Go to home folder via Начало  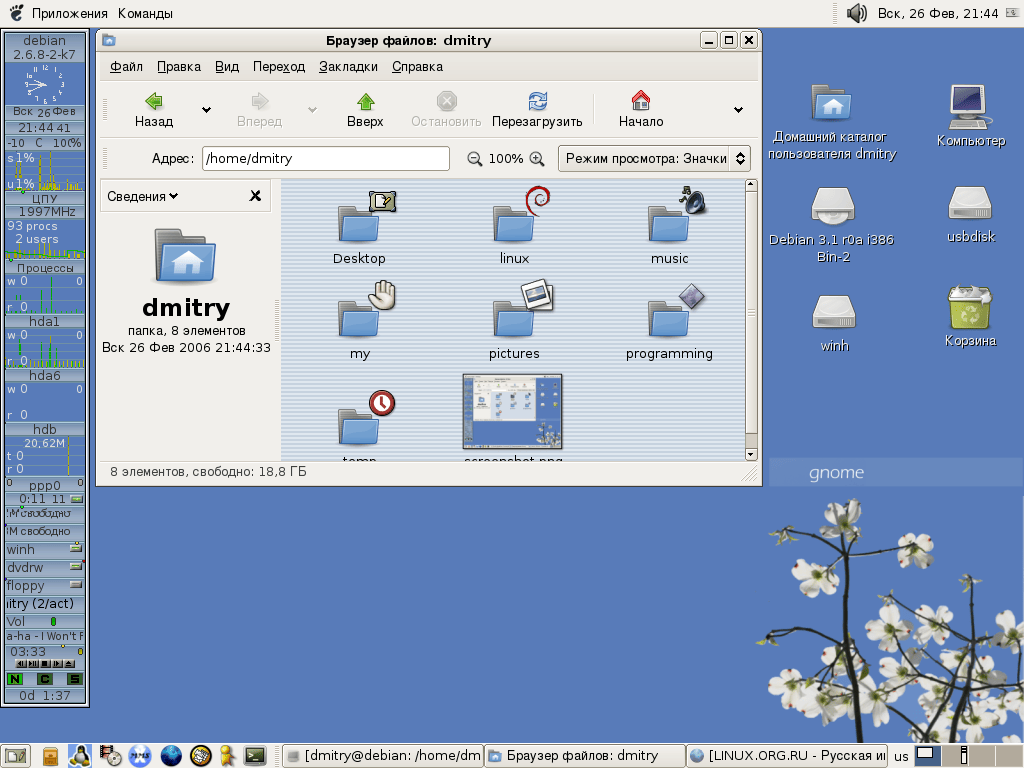[x=641, y=101]
